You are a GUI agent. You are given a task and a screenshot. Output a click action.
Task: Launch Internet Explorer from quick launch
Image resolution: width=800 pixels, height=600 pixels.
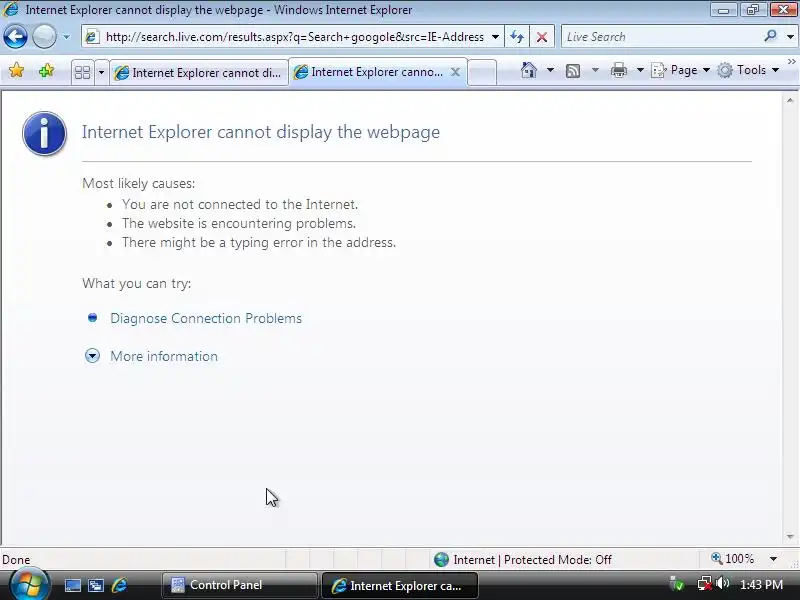[119, 585]
